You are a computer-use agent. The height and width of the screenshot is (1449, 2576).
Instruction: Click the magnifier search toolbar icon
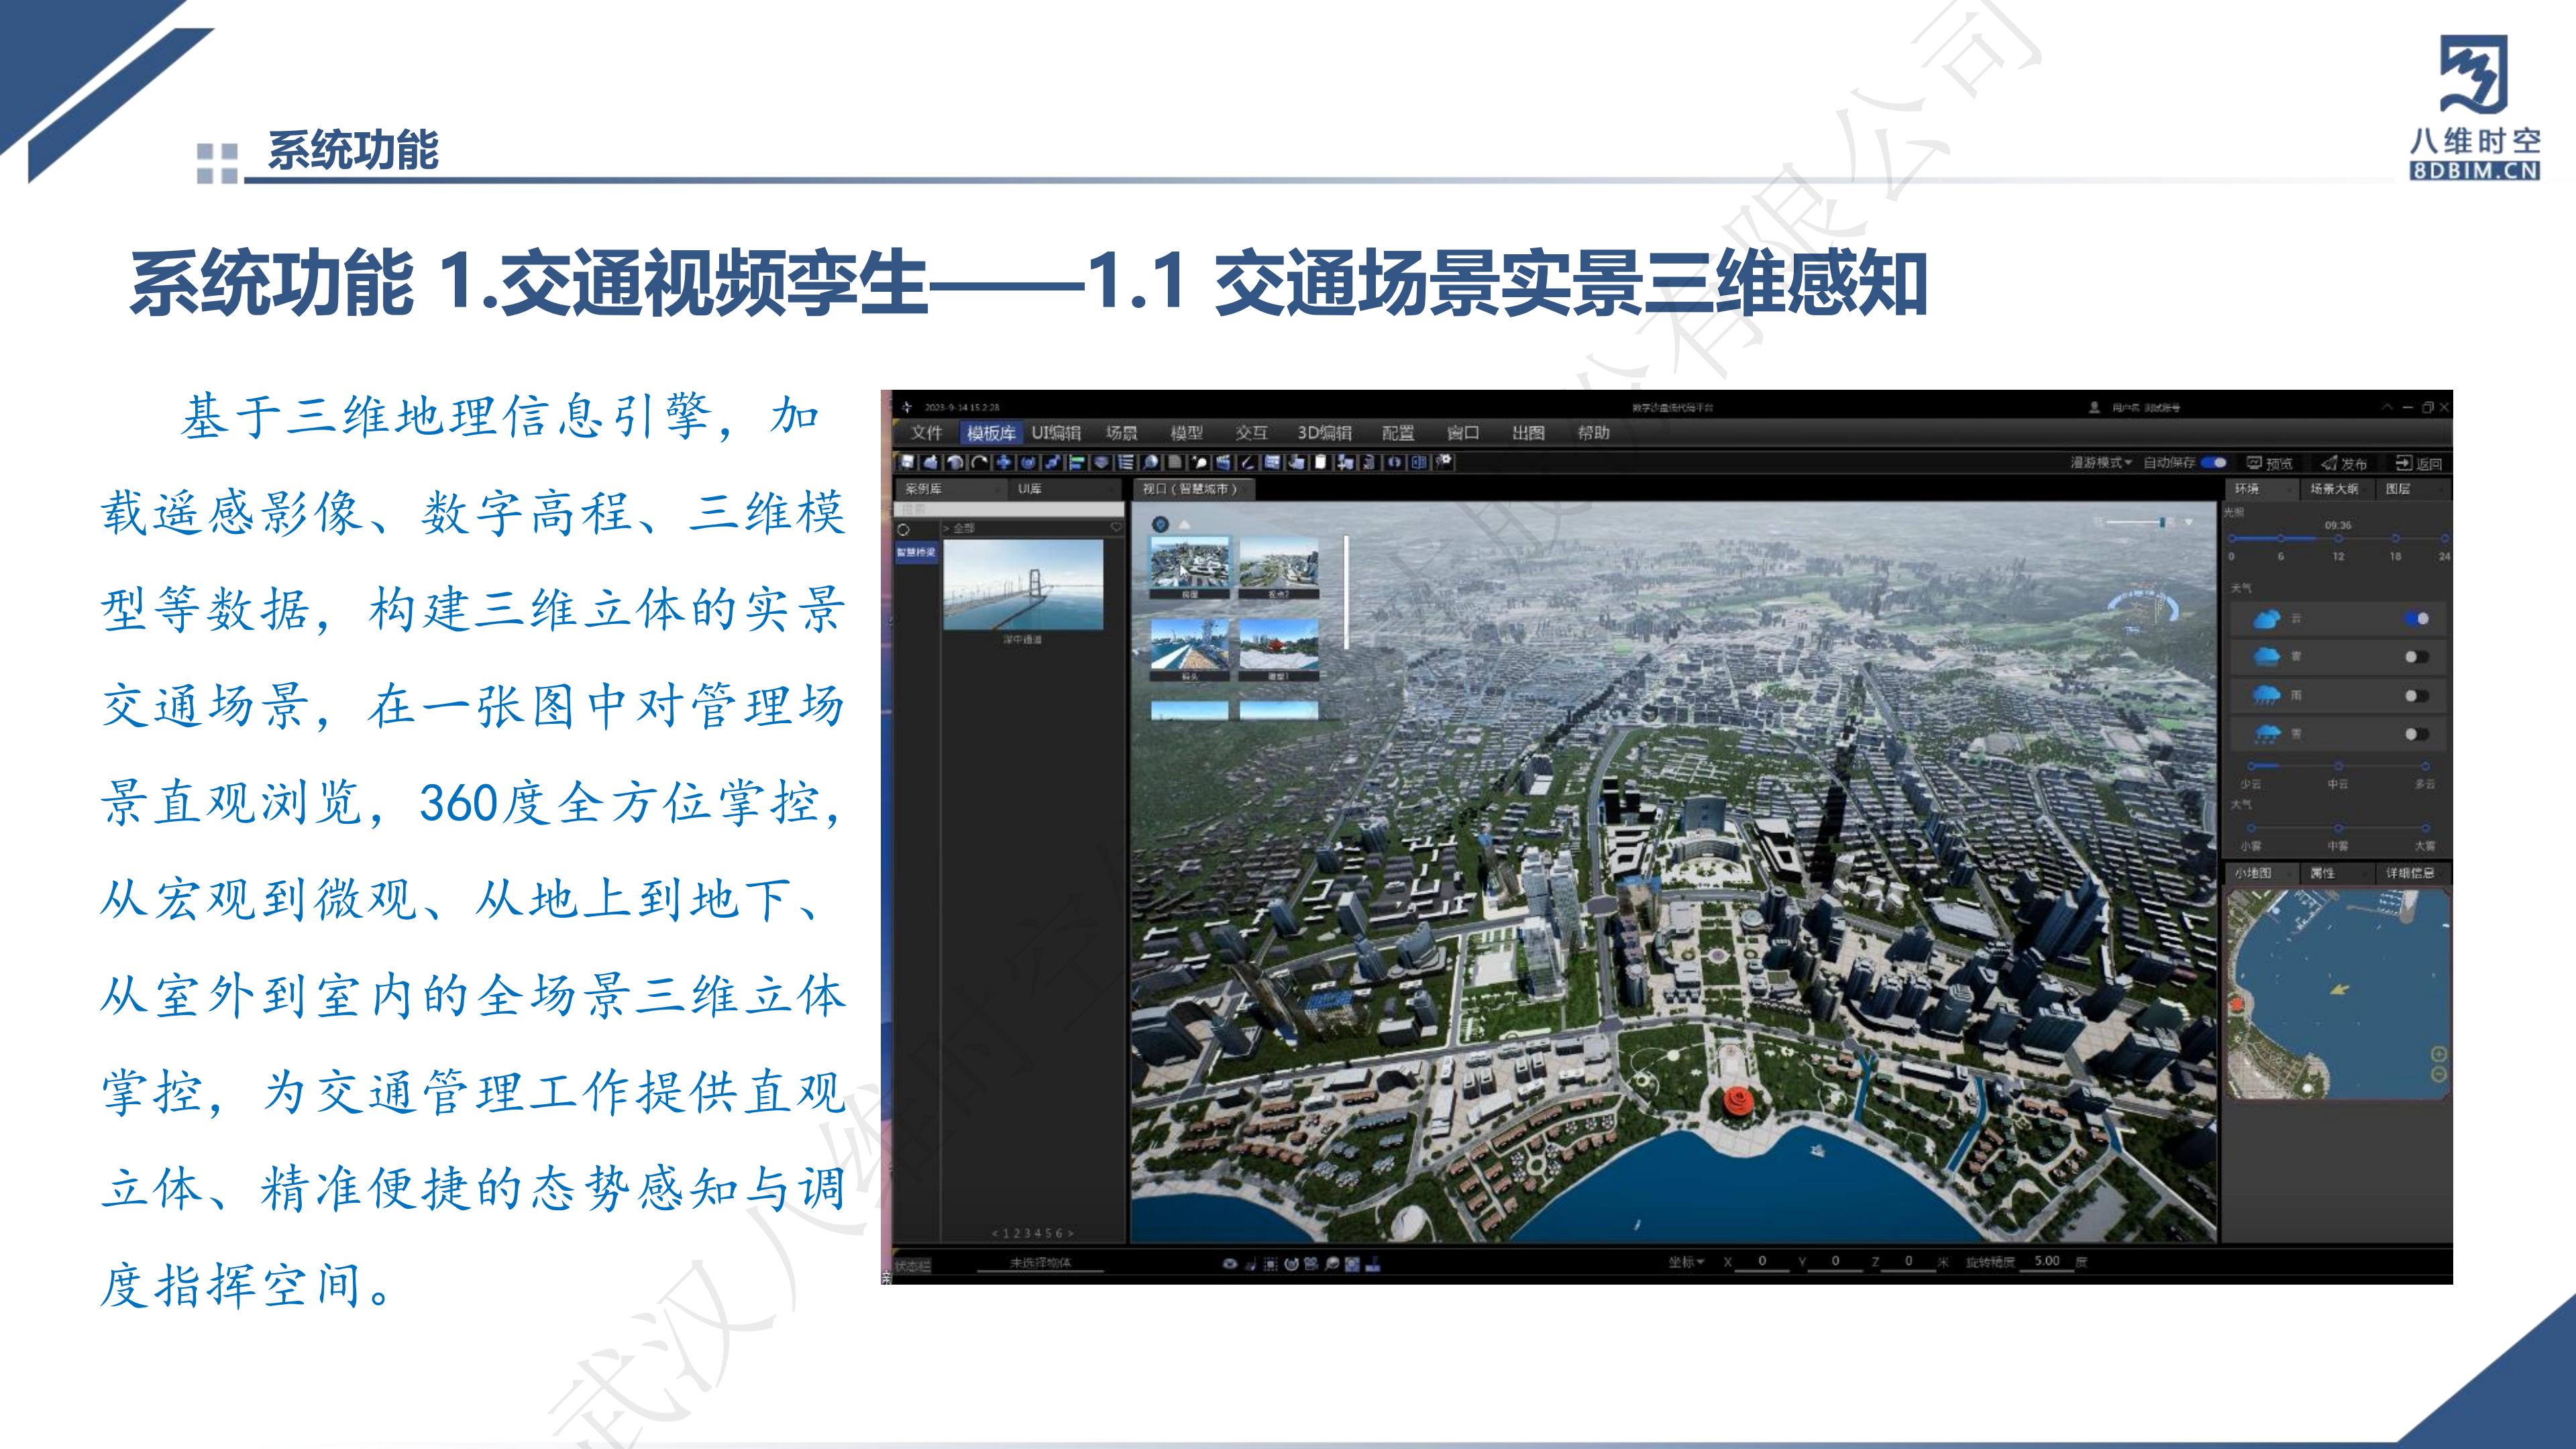pyautogui.click(x=1151, y=462)
